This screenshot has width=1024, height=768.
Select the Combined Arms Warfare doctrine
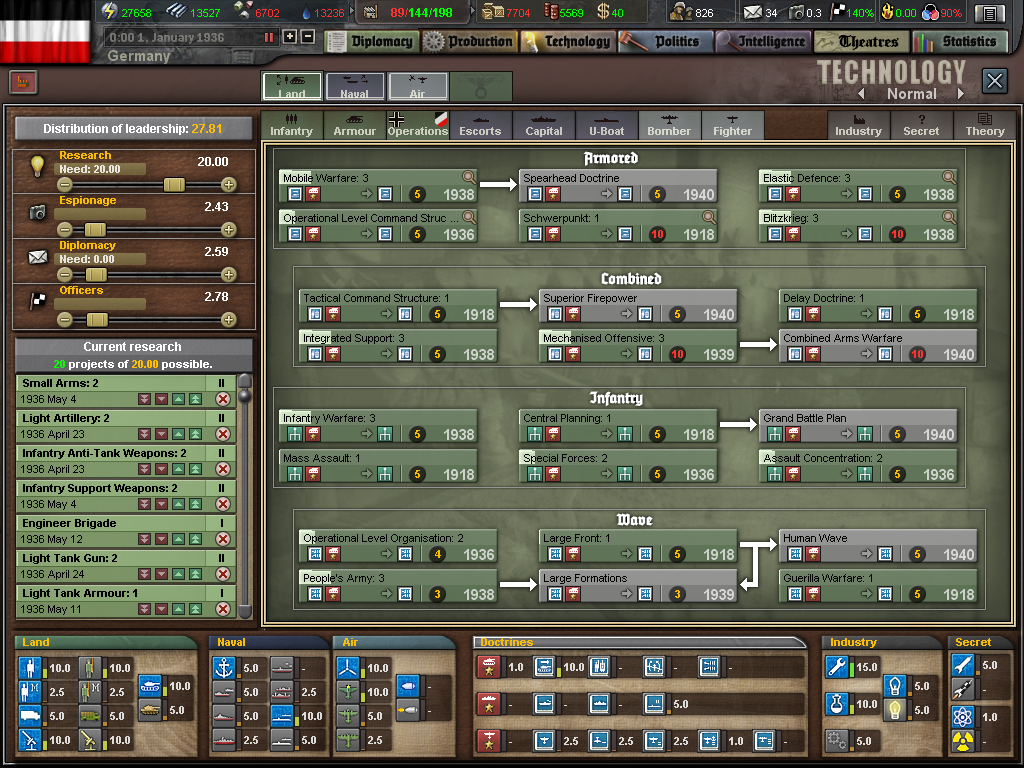point(878,346)
